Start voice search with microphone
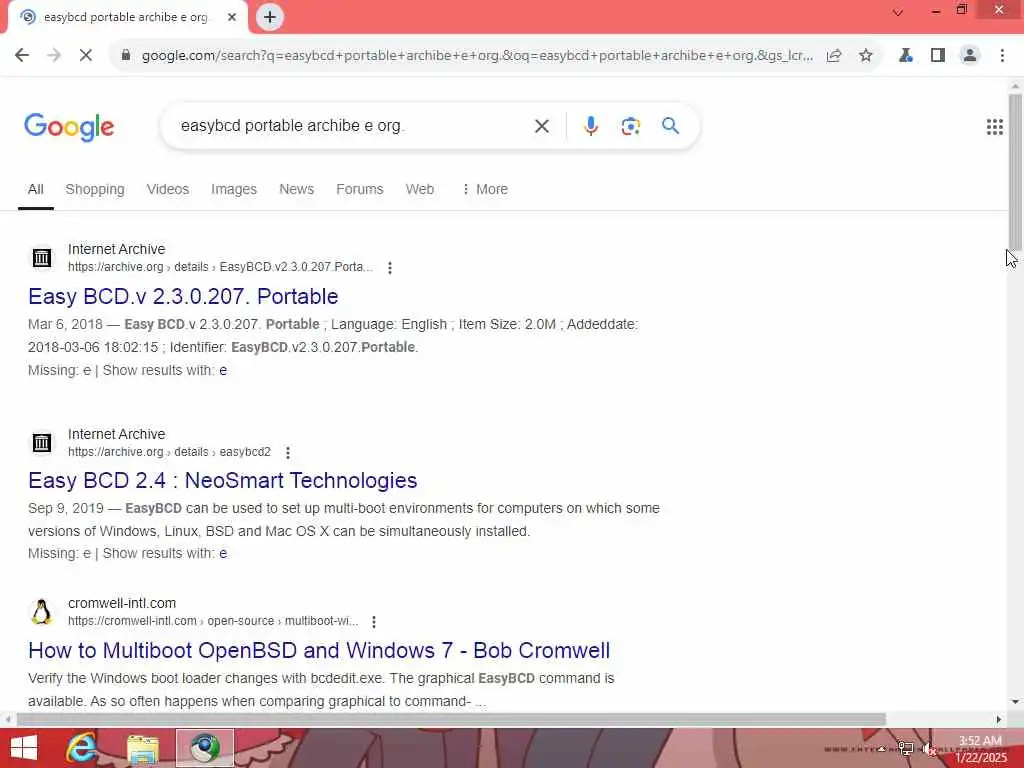The width and height of the screenshot is (1024, 768). [x=590, y=125]
